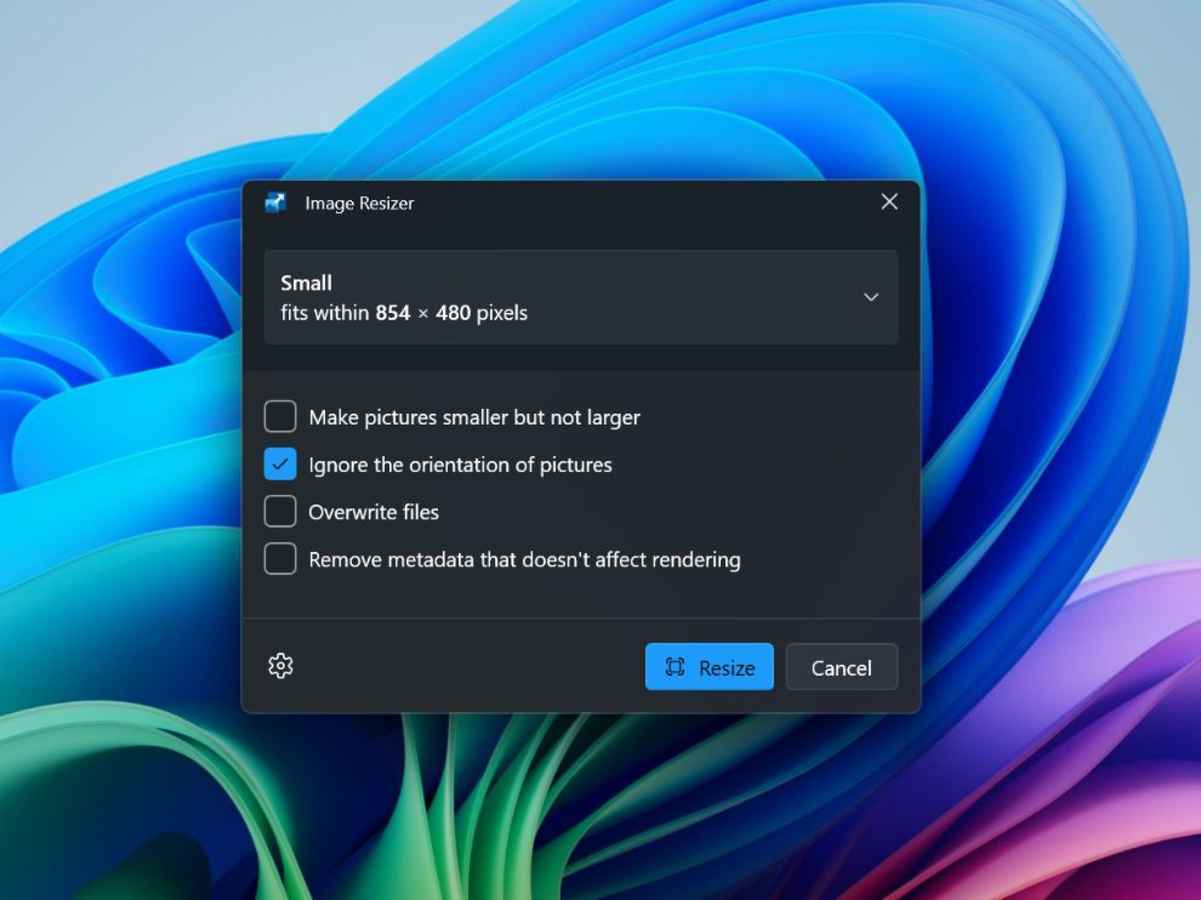Click the settings gear at the dialog's bottom left
1201x900 pixels.
[x=280, y=666]
